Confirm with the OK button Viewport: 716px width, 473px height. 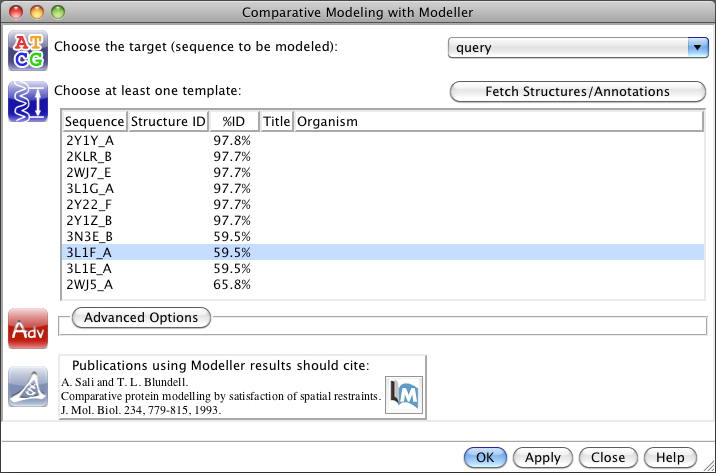tap(485, 457)
